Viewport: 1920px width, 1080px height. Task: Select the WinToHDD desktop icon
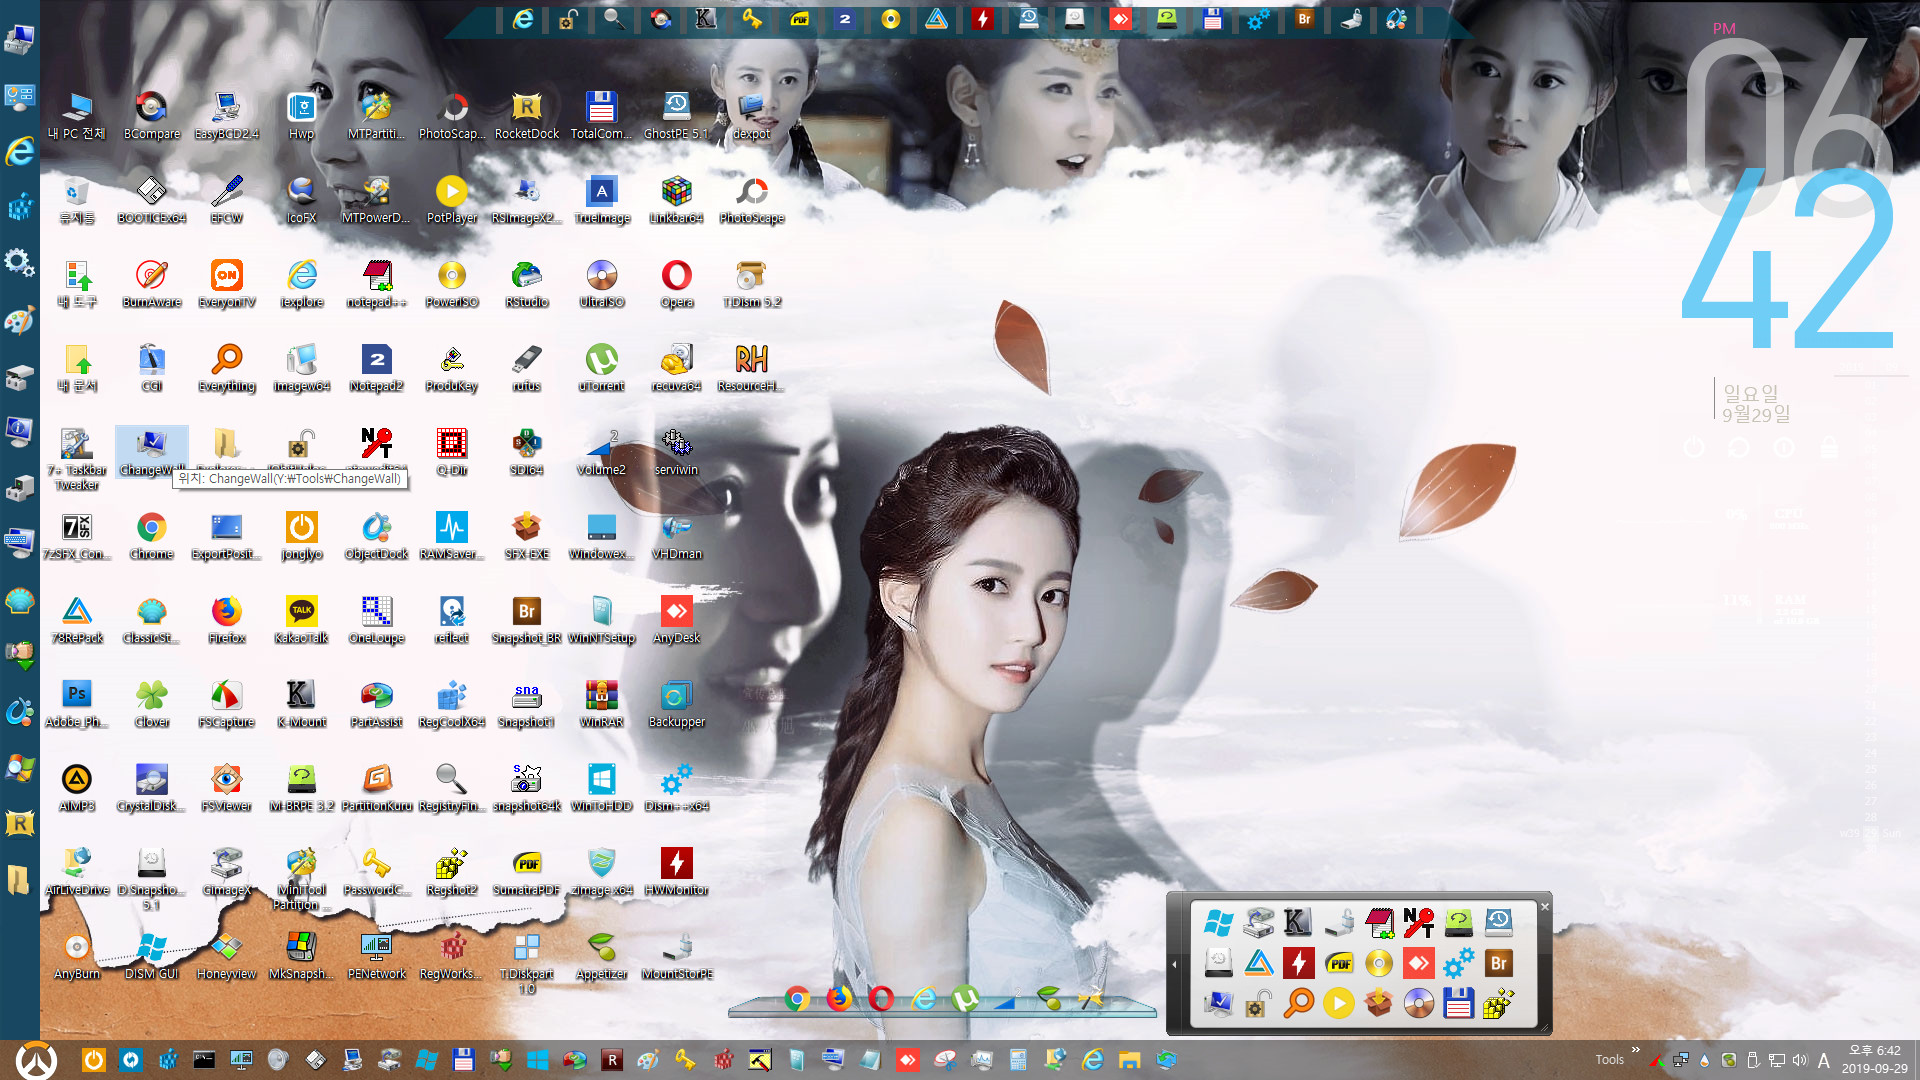[601, 787]
